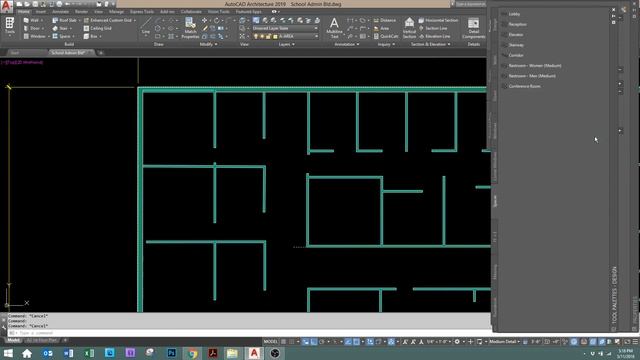Screen dimensions: 640x360
Task: Select Vertical Section tool
Action: (x=409, y=28)
